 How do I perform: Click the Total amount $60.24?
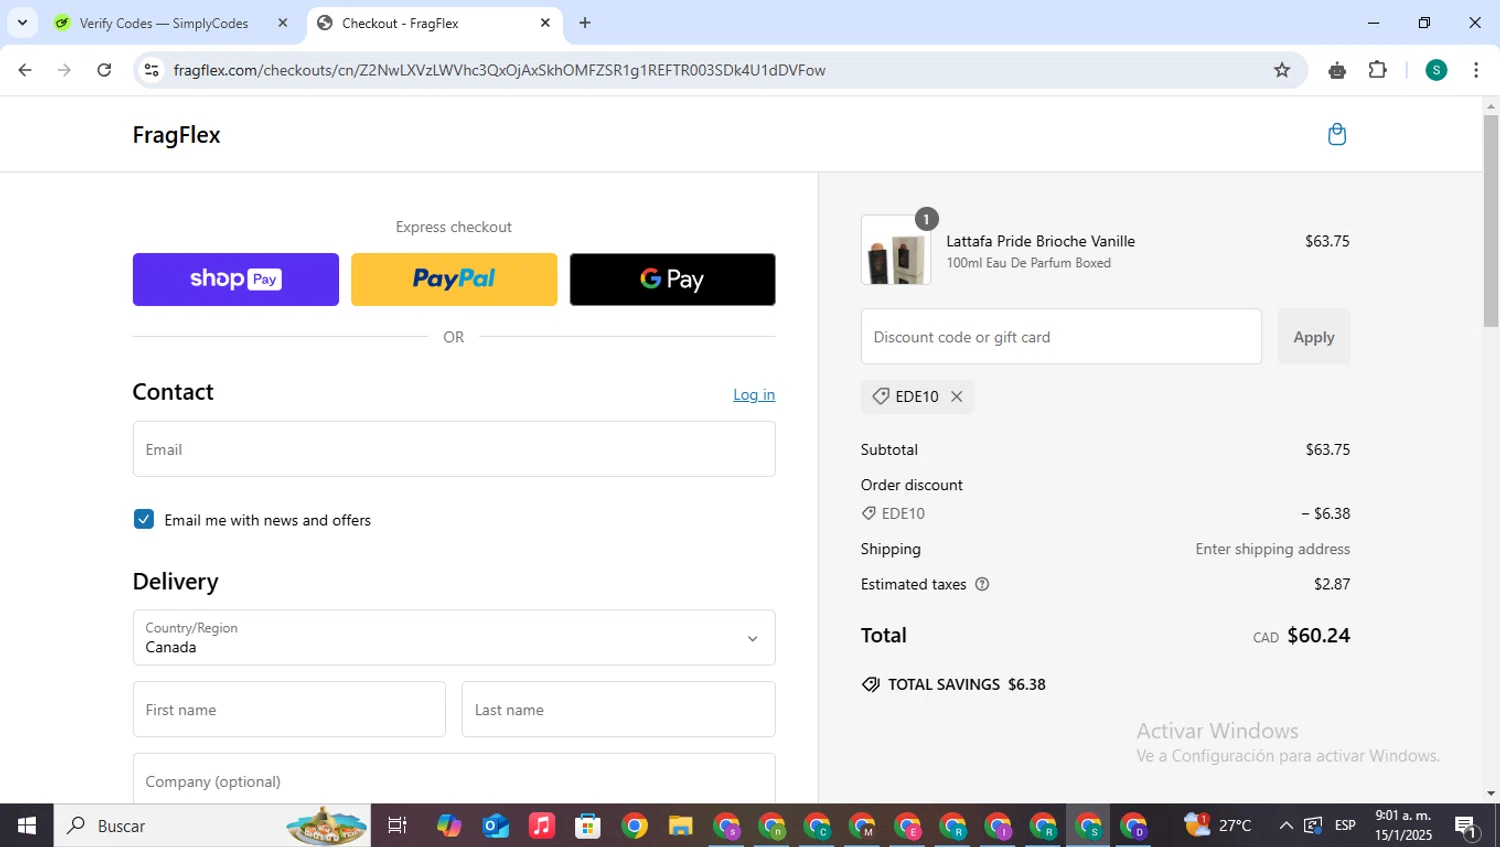coord(1318,636)
